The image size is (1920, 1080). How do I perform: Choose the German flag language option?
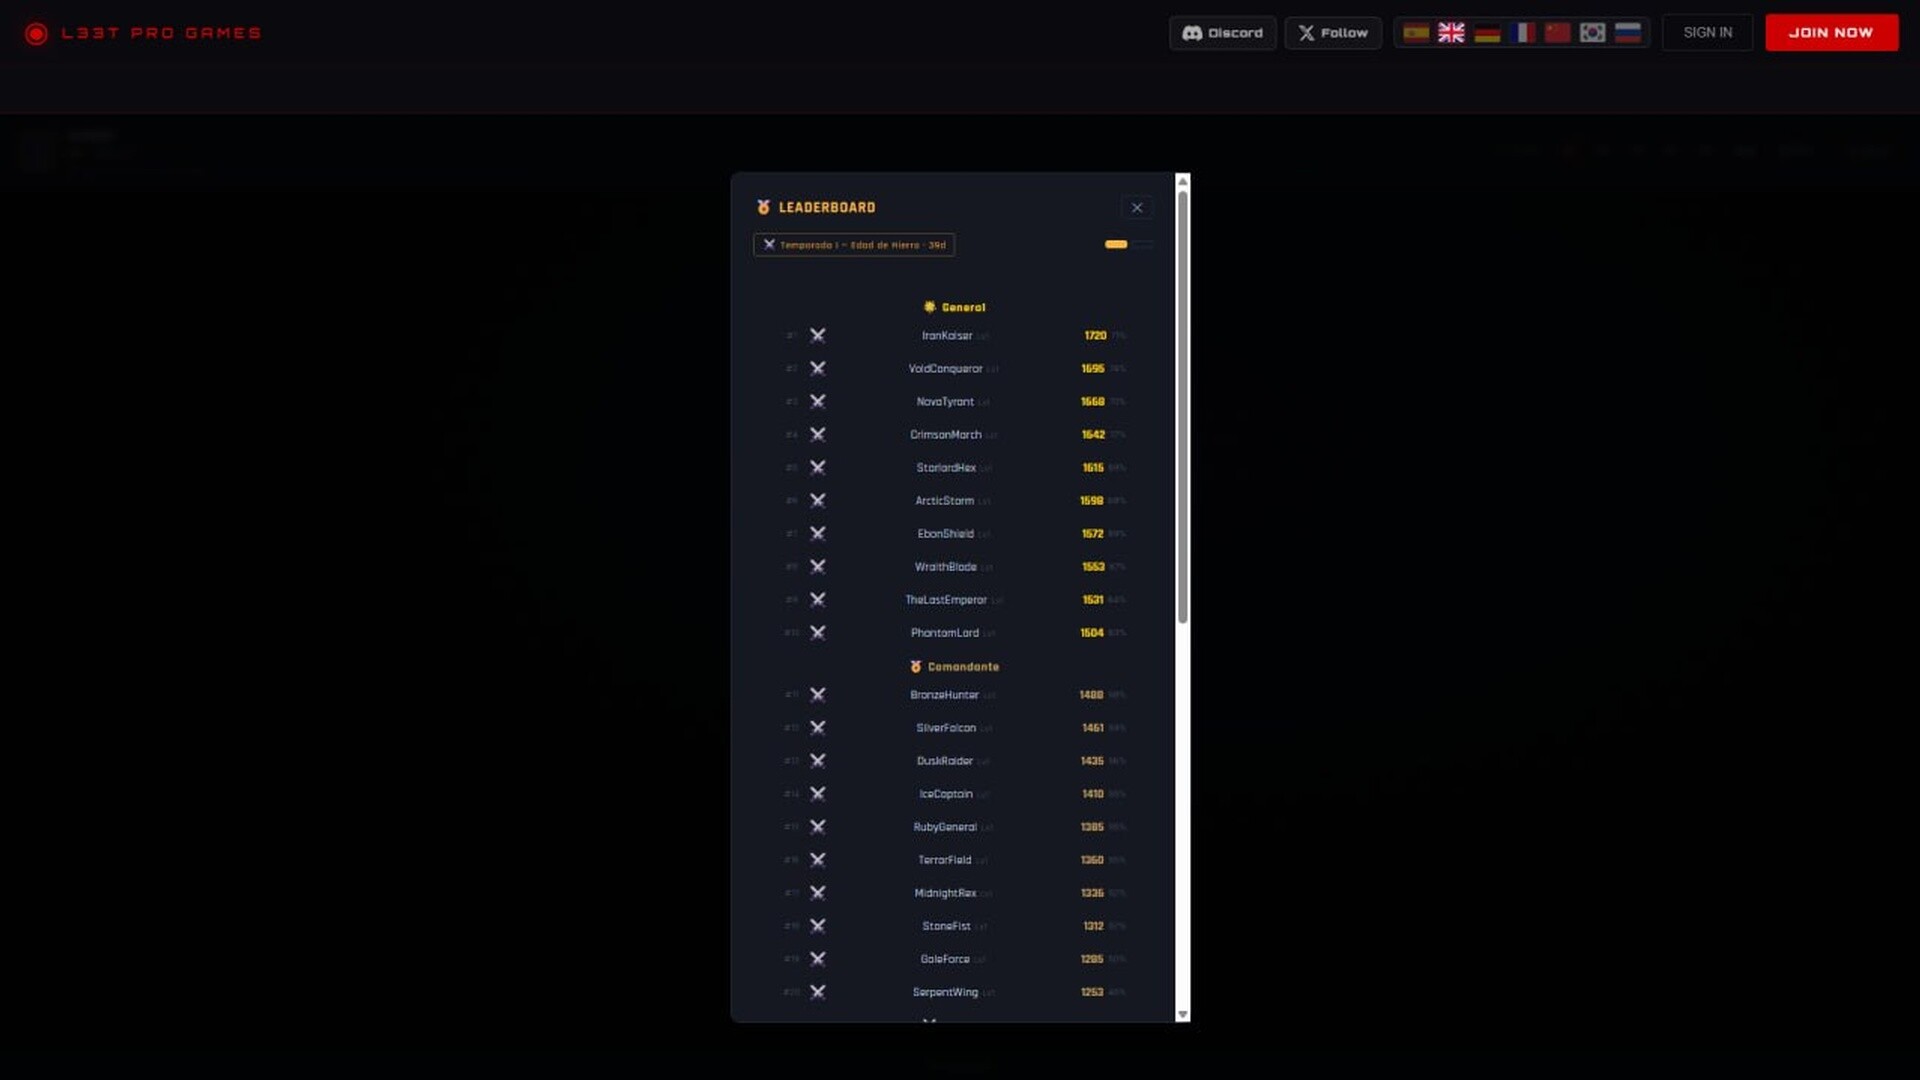point(1487,33)
